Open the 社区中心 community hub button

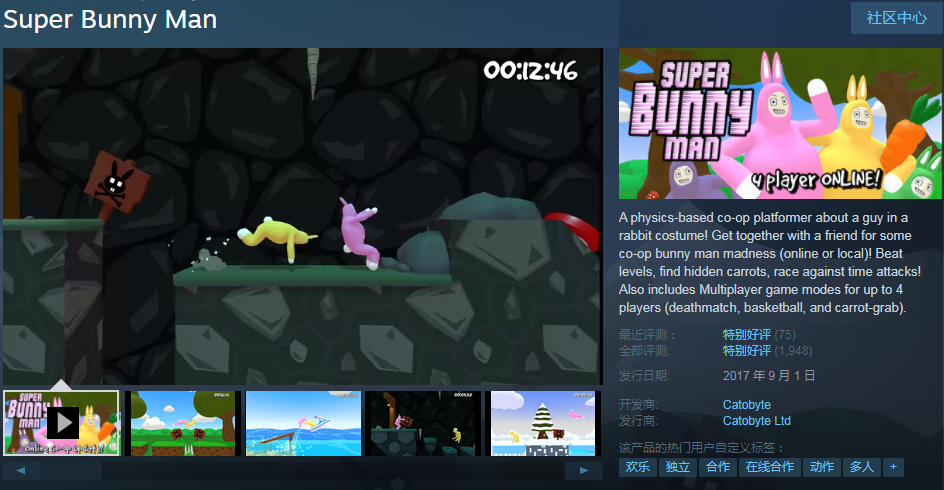[x=896, y=18]
